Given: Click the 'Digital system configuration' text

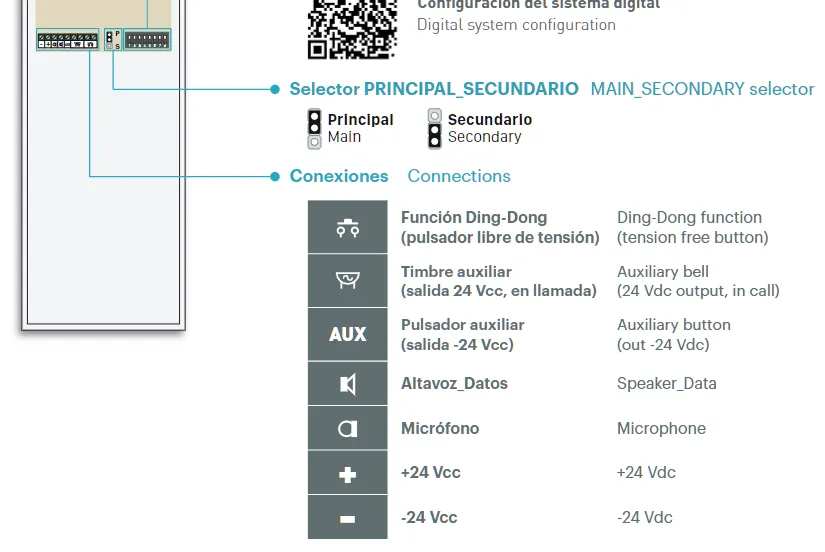Looking at the screenshot, I should tap(516, 25).
